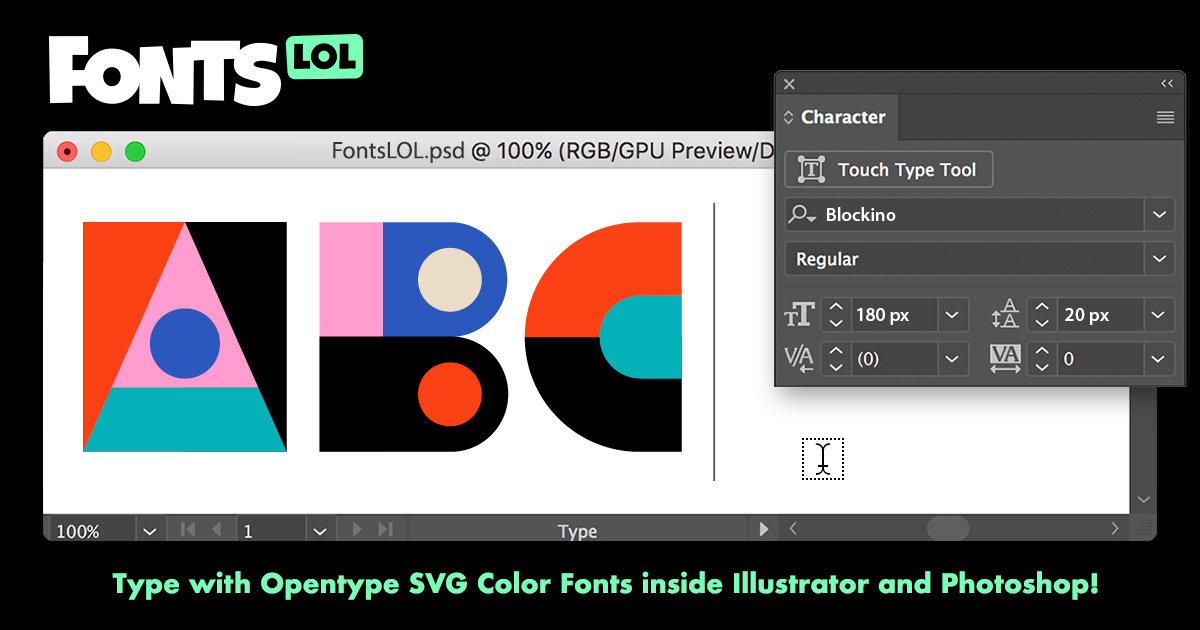
Task: Click the kerning icon beside (0)
Action: pyautogui.click(x=800, y=358)
